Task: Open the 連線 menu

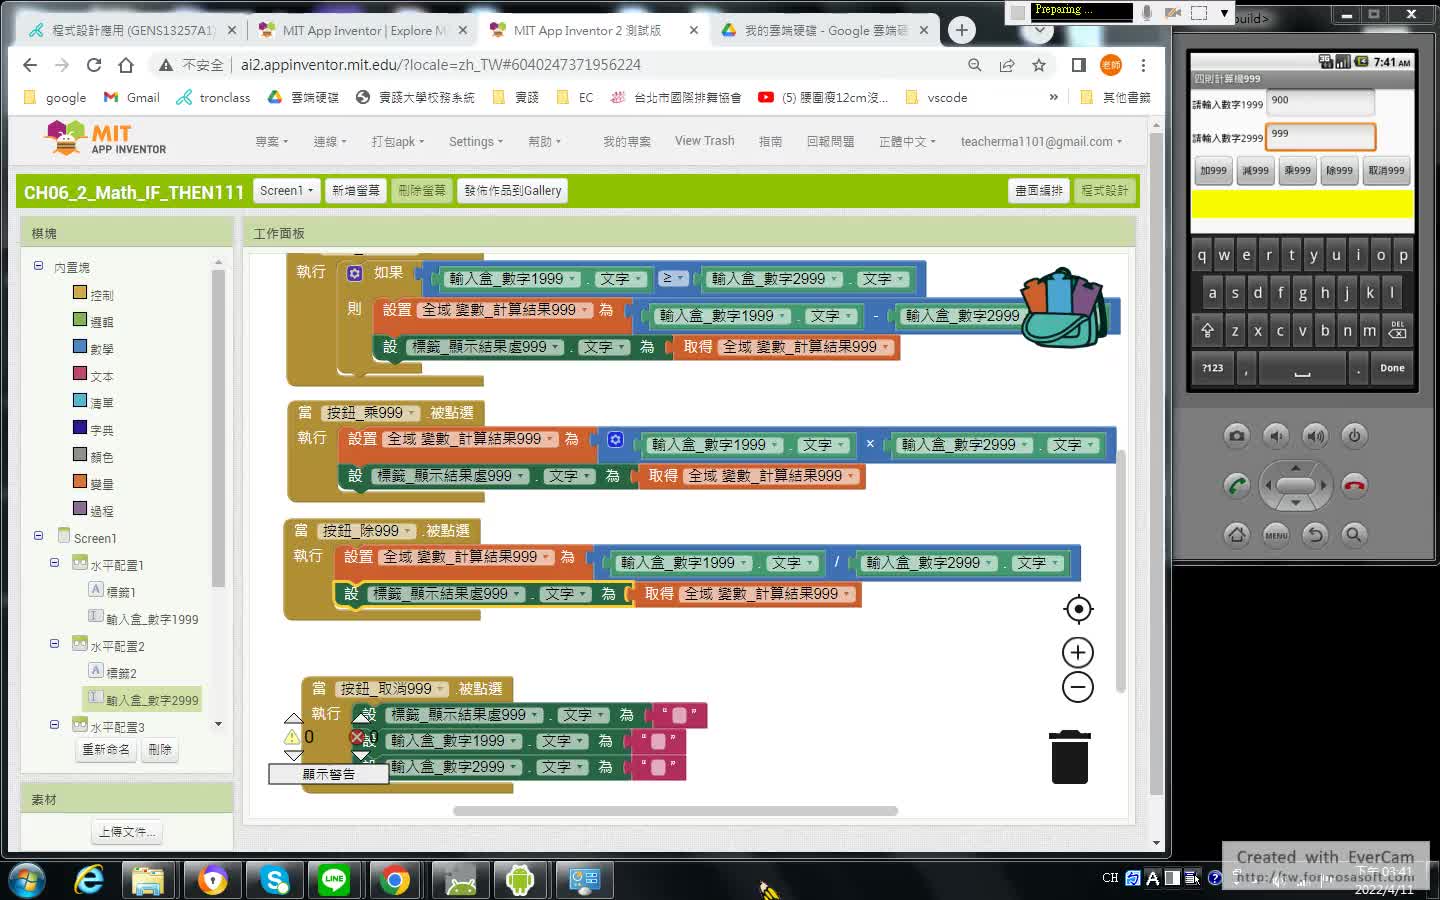Action: tap(330, 142)
